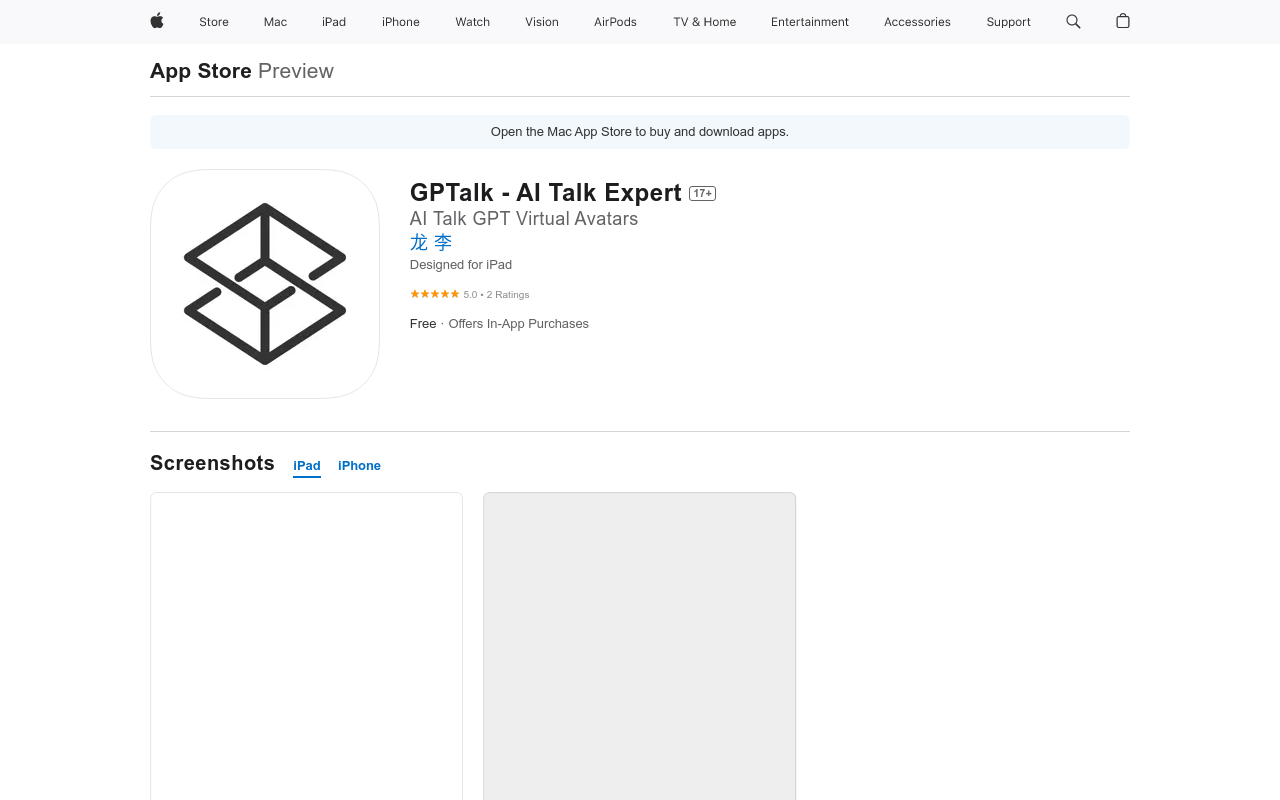
Task: Open the shopping bag icon
Action: tap(1123, 21)
